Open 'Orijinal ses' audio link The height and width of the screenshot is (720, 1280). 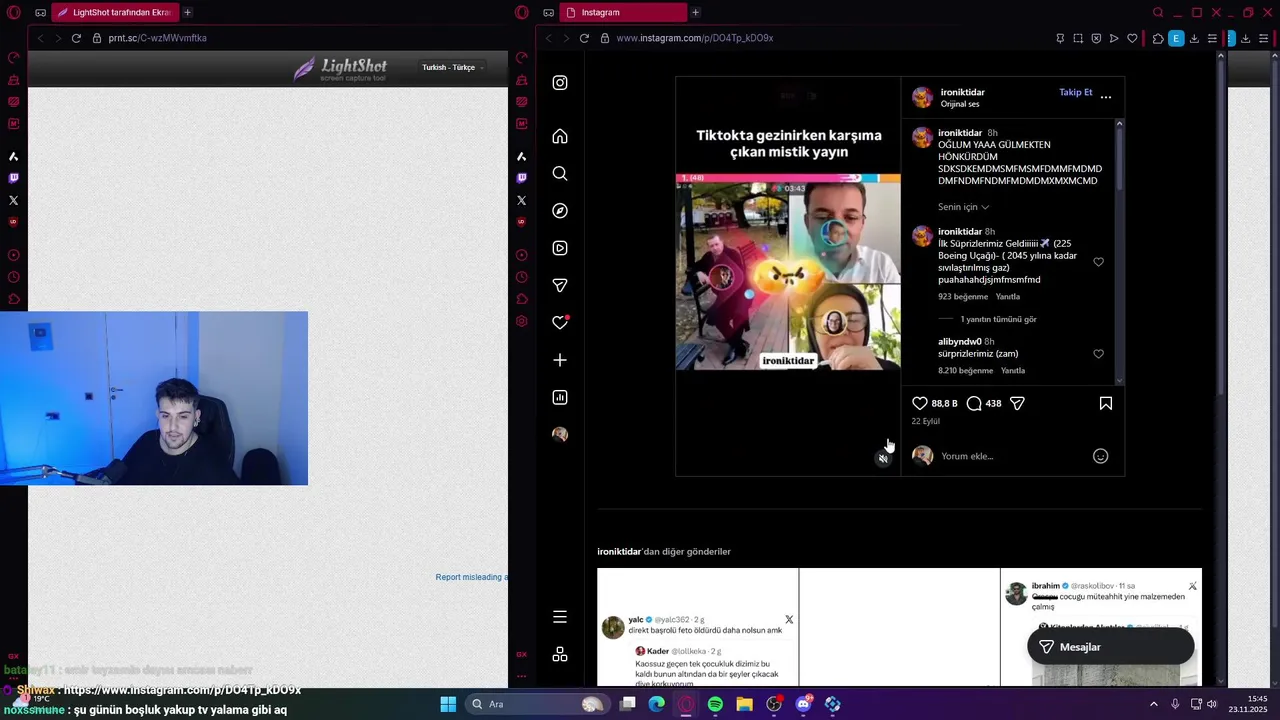960,104
